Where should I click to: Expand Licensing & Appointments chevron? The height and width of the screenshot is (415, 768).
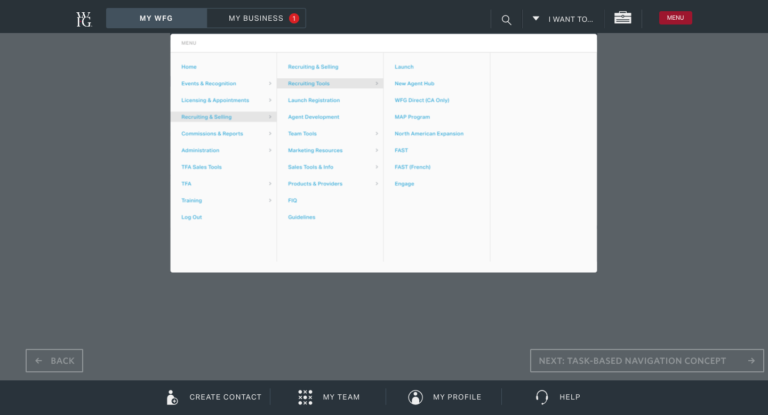pos(270,100)
